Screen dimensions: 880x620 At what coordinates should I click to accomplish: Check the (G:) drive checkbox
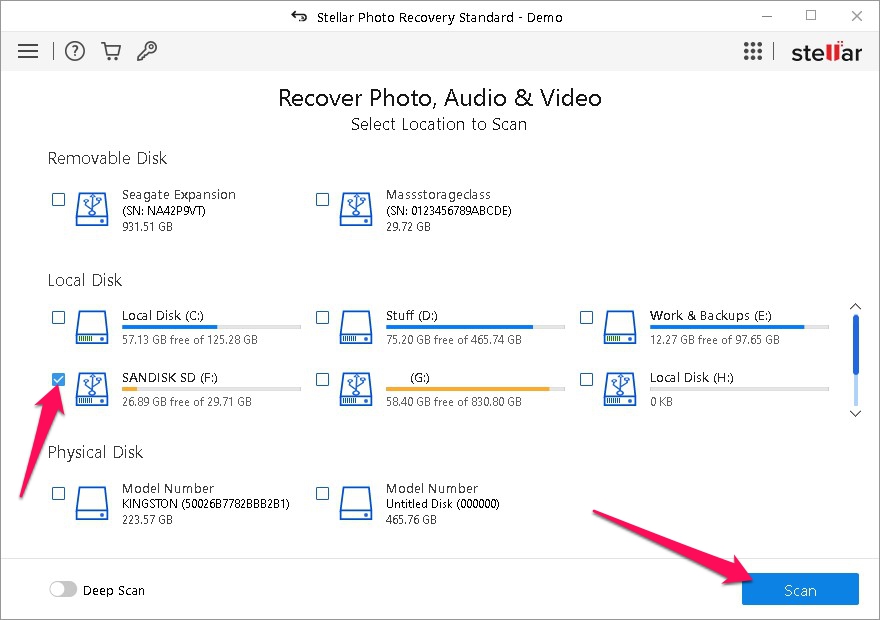(322, 379)
